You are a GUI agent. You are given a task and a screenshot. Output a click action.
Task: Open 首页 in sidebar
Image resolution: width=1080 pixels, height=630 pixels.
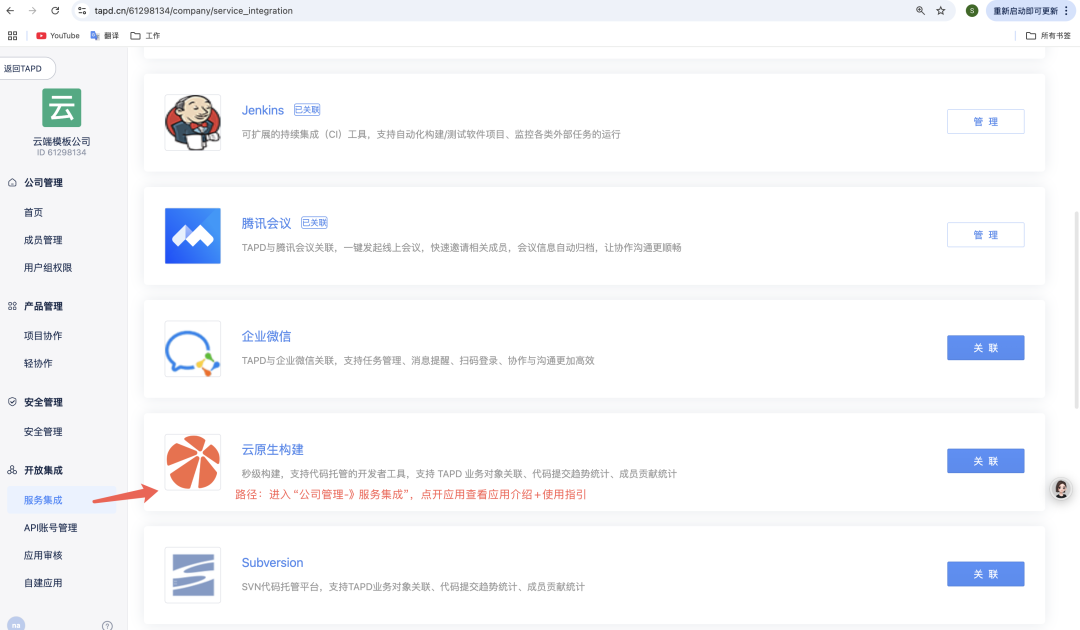coord(33,212)
